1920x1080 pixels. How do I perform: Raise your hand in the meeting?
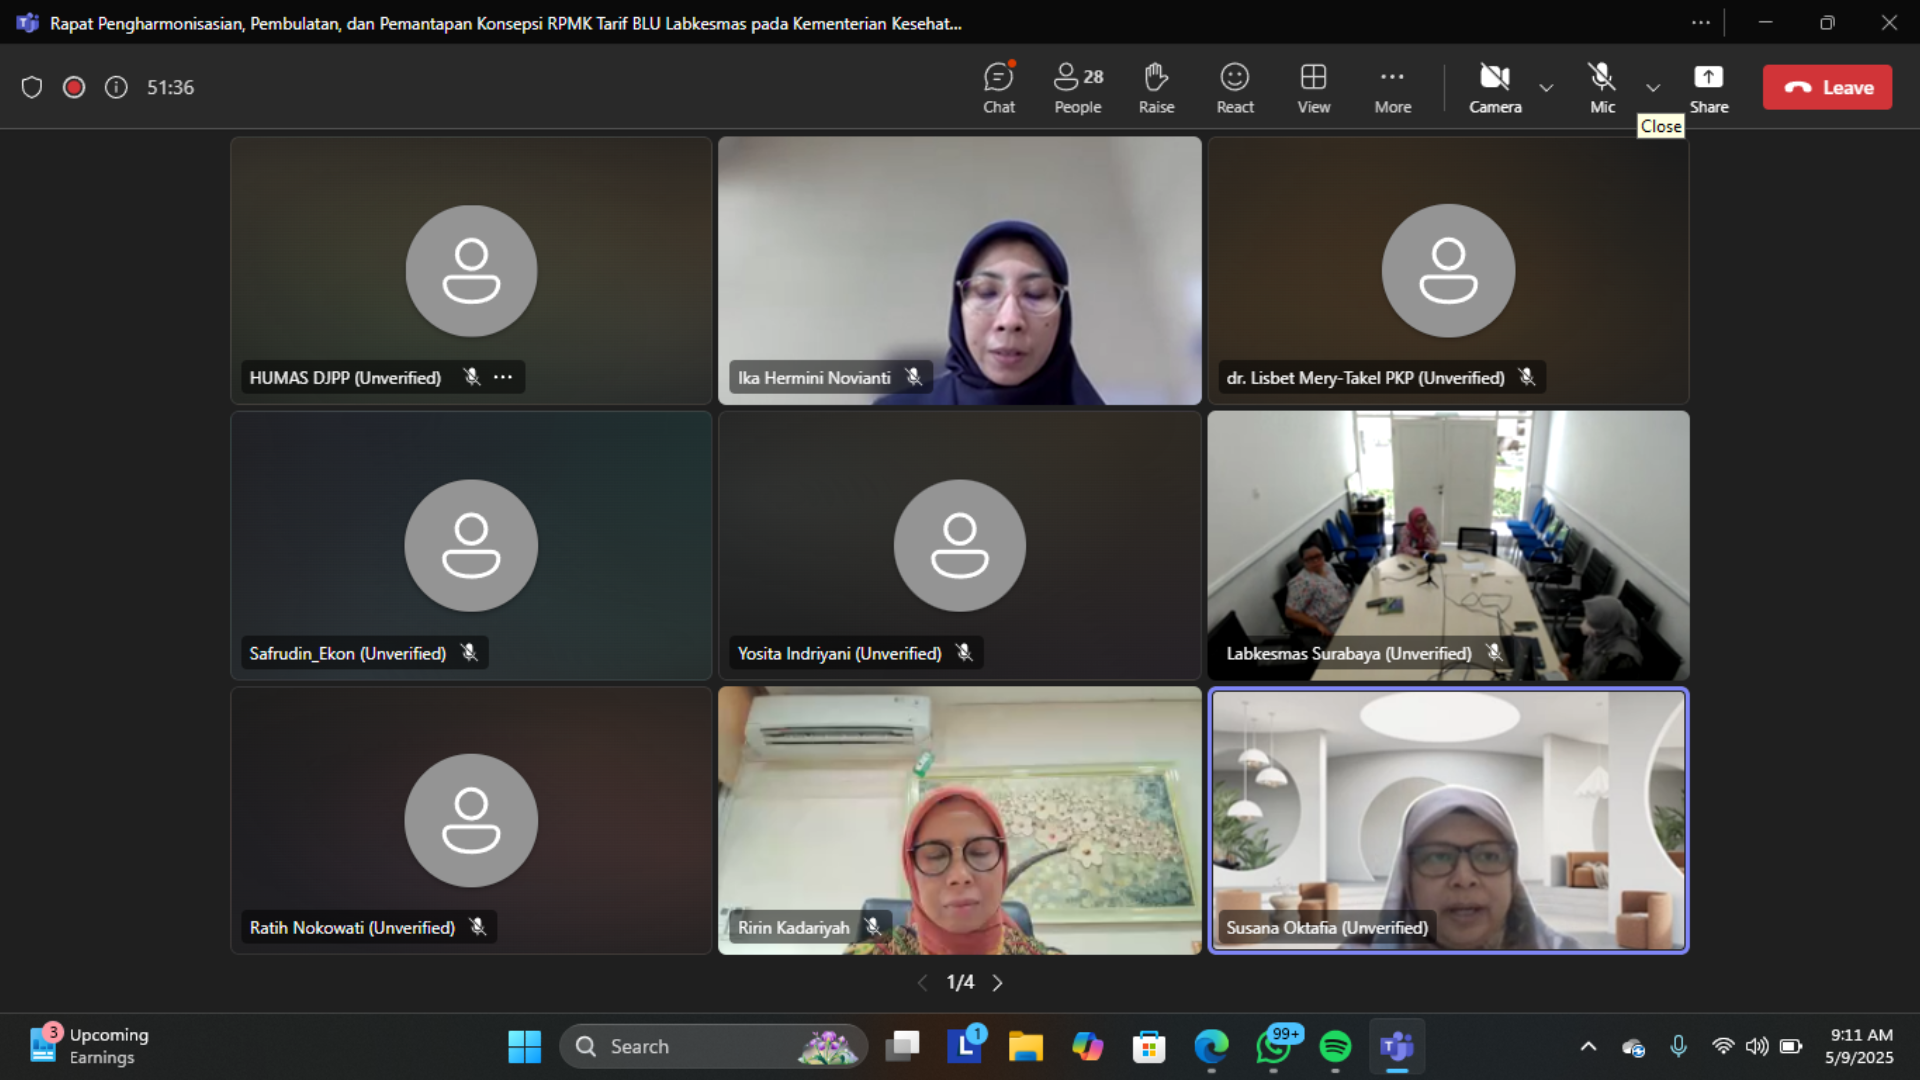1156,88
